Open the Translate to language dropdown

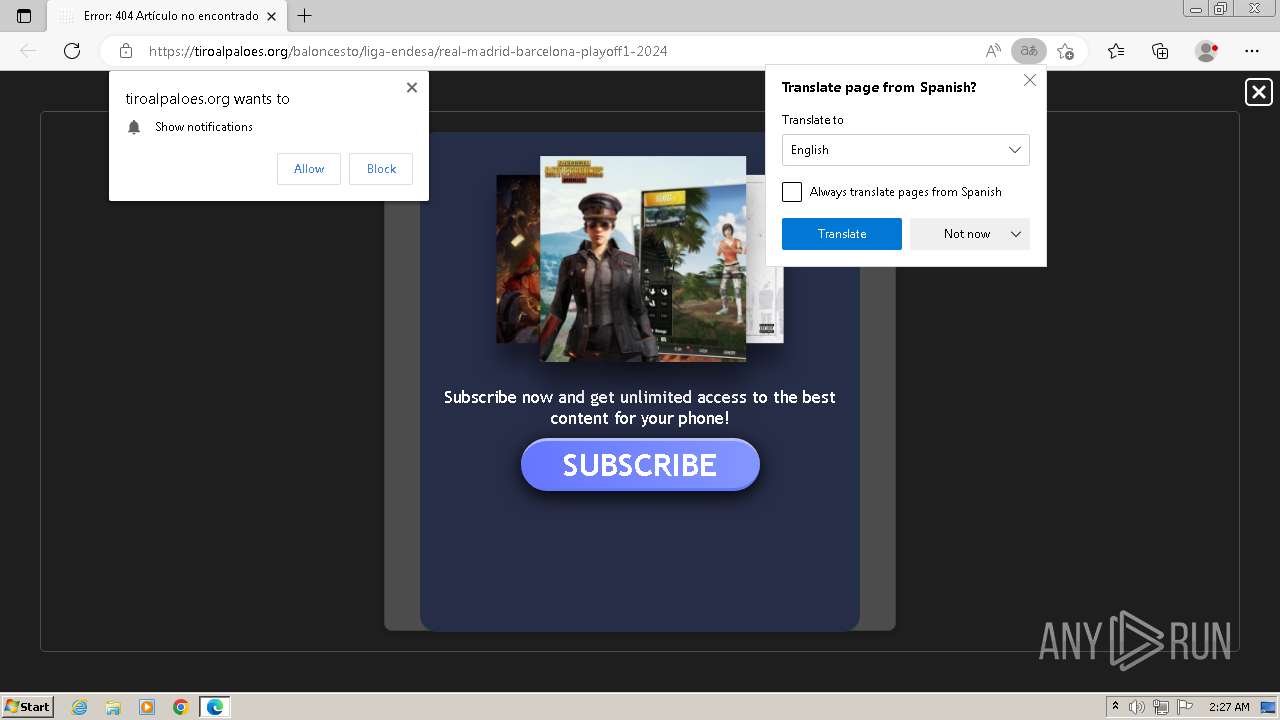point(905,150)
